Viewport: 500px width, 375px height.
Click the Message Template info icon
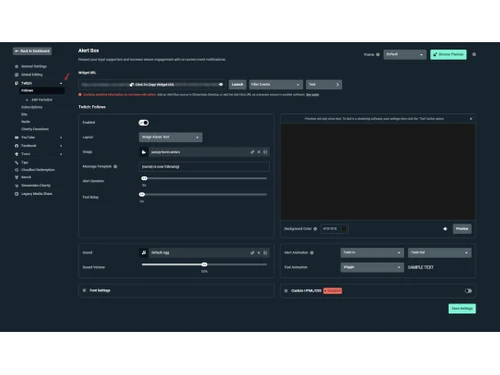(115, 166)
